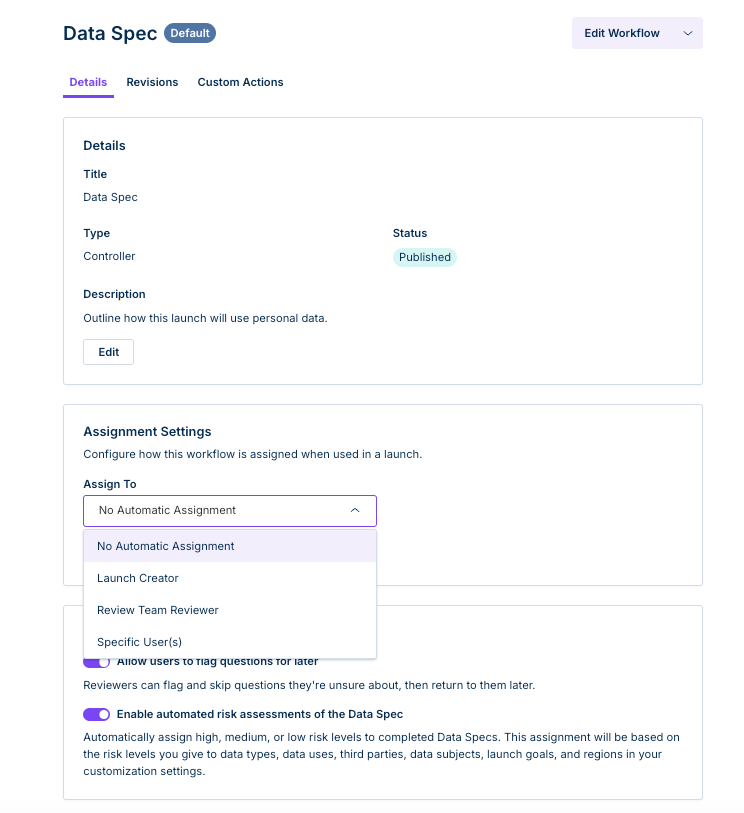Viewport: 744px width, 813px height.
Task: Click the Default badge next to title
Action: pos(190,33)
